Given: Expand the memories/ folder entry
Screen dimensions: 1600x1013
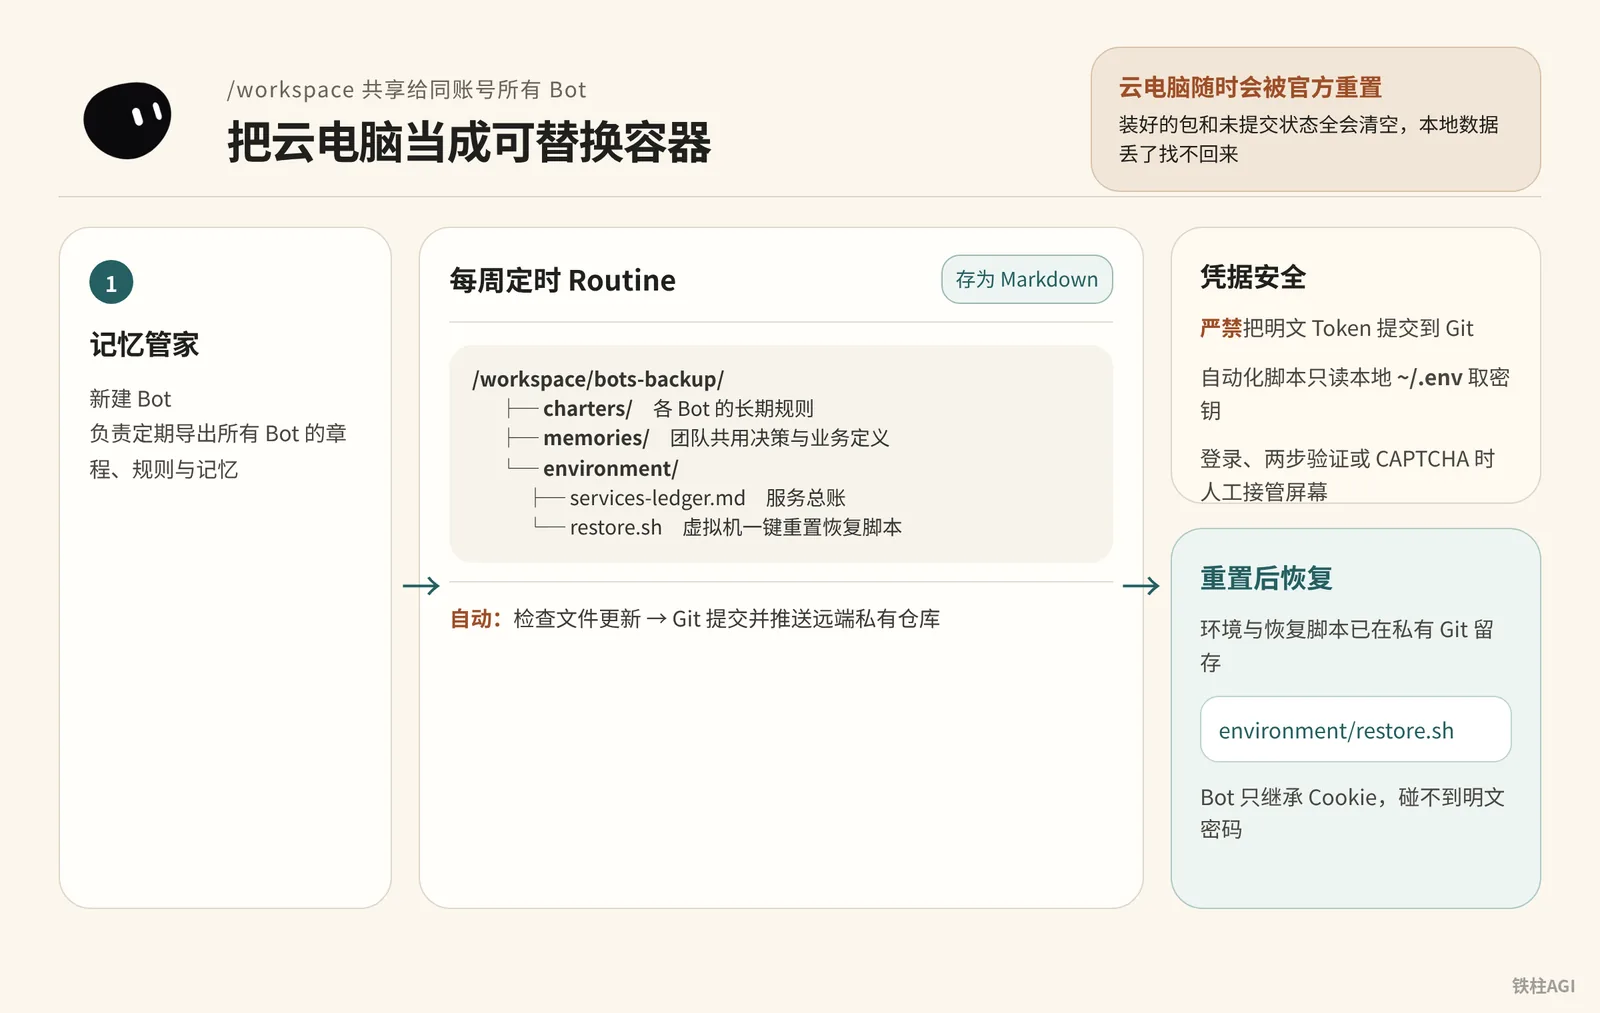Looking at the screenshot, I should coord(596,438).
